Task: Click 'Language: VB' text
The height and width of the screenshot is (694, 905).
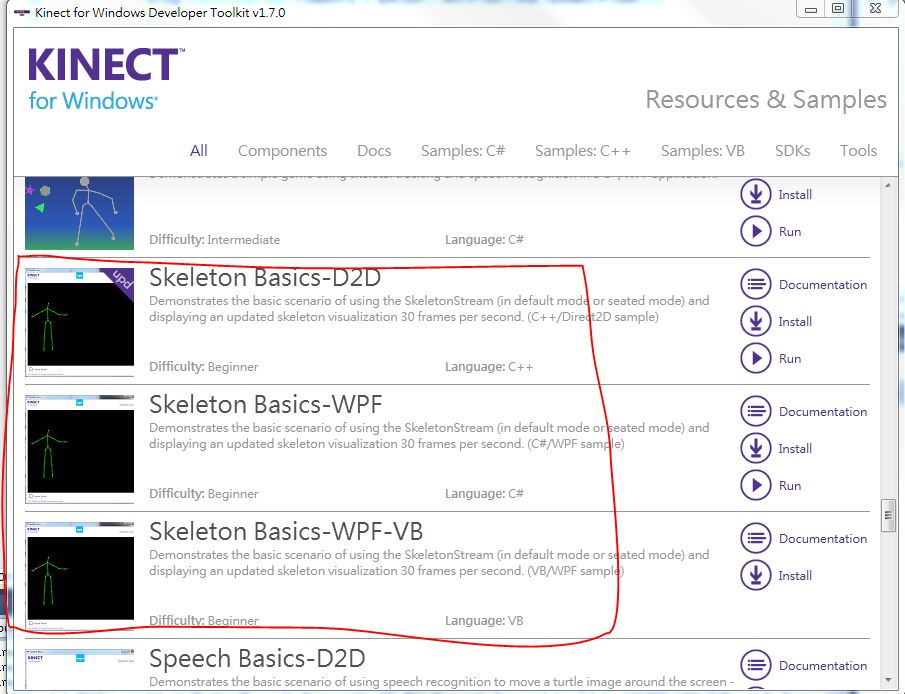Action: point(484,621)
